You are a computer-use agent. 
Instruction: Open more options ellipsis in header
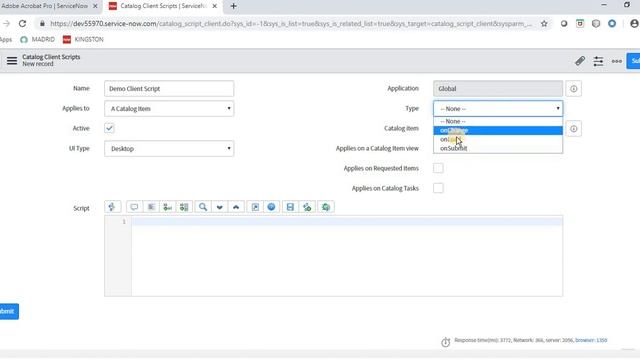pyautogui.click(x=617, y=61)
